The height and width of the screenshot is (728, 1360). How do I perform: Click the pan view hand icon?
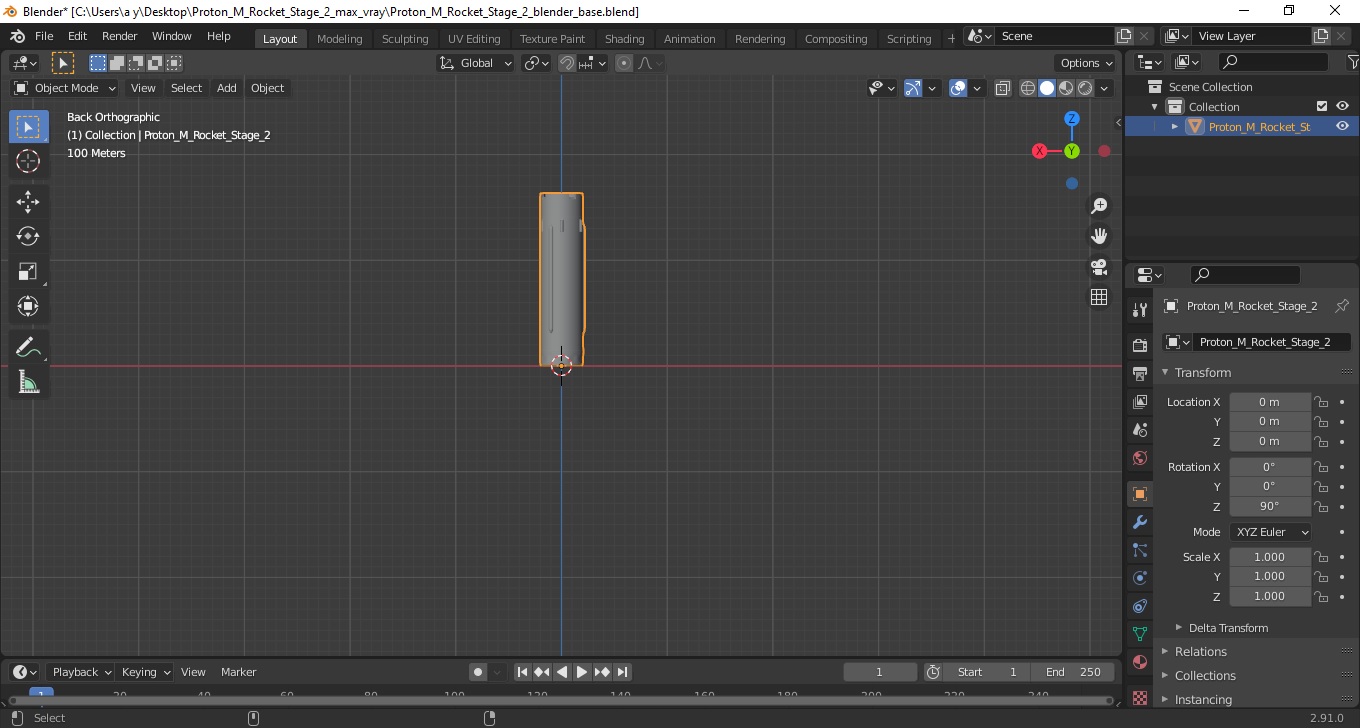[1099, 236]
